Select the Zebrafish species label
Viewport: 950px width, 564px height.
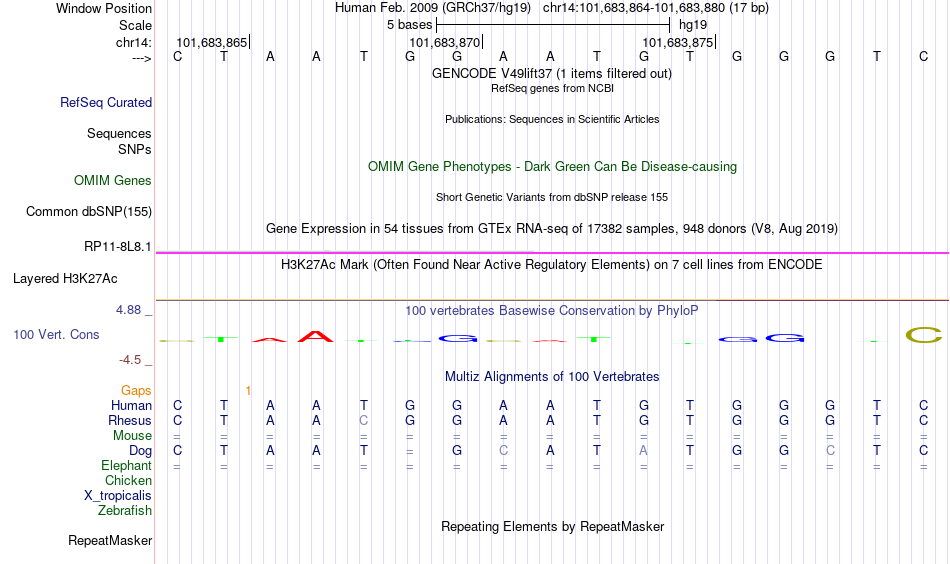[x=125, y=511]
